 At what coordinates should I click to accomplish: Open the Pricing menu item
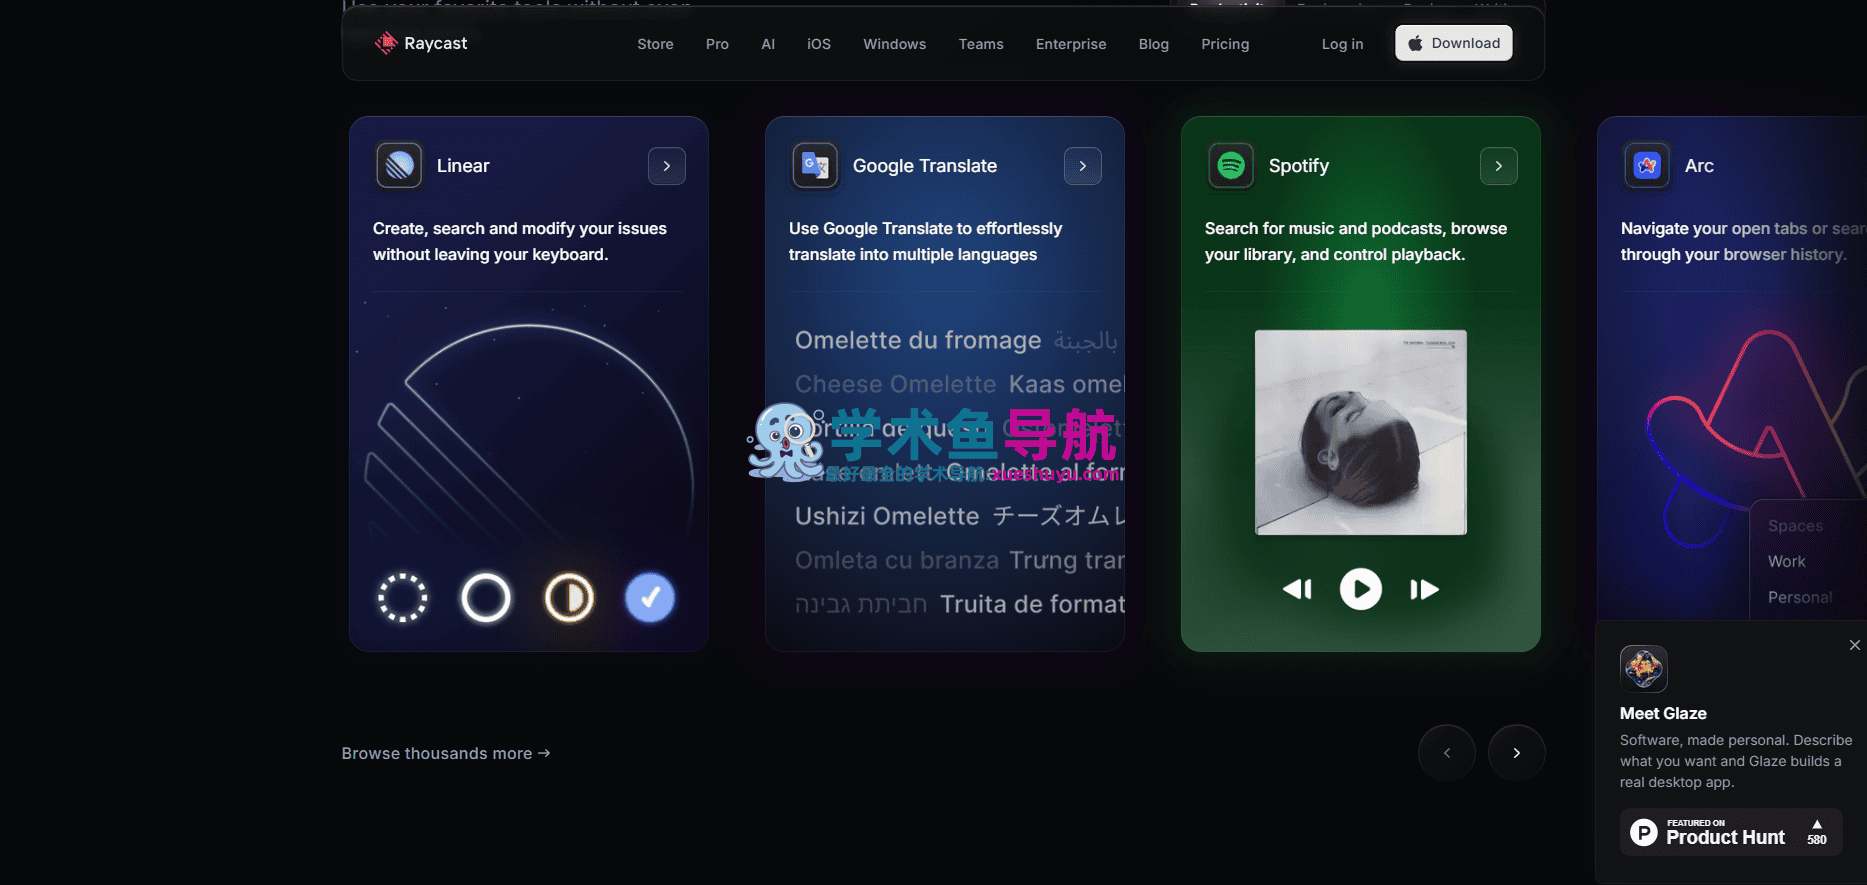[x=1225, y=44]
